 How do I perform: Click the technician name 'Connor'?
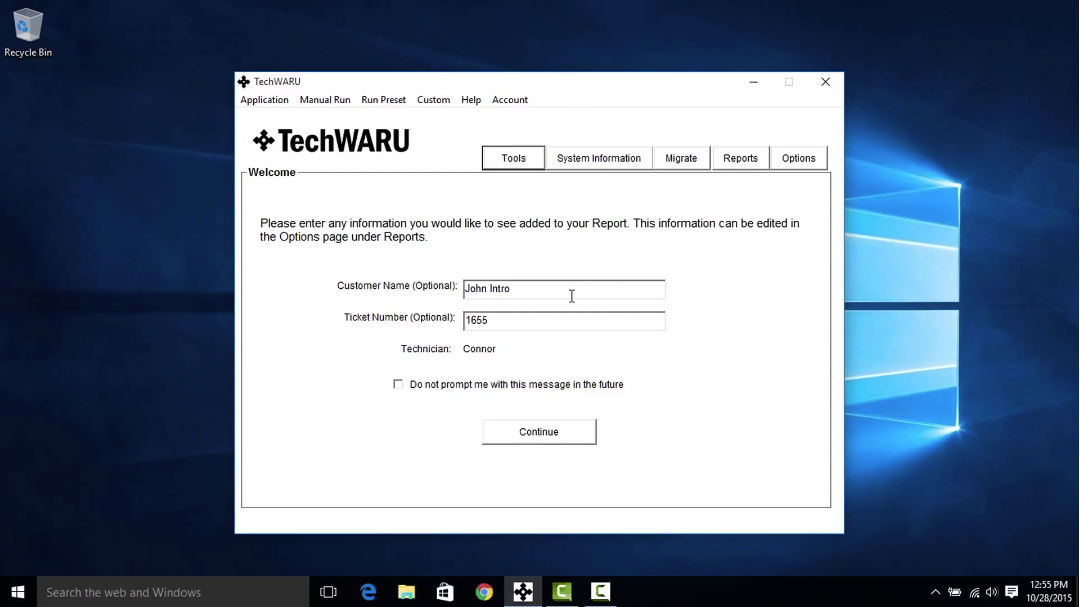pos(479,349)
